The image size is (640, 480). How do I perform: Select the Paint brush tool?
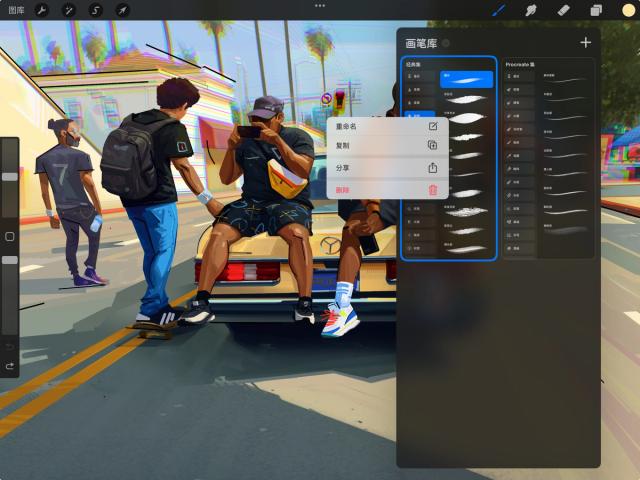[x=499, y=10]
